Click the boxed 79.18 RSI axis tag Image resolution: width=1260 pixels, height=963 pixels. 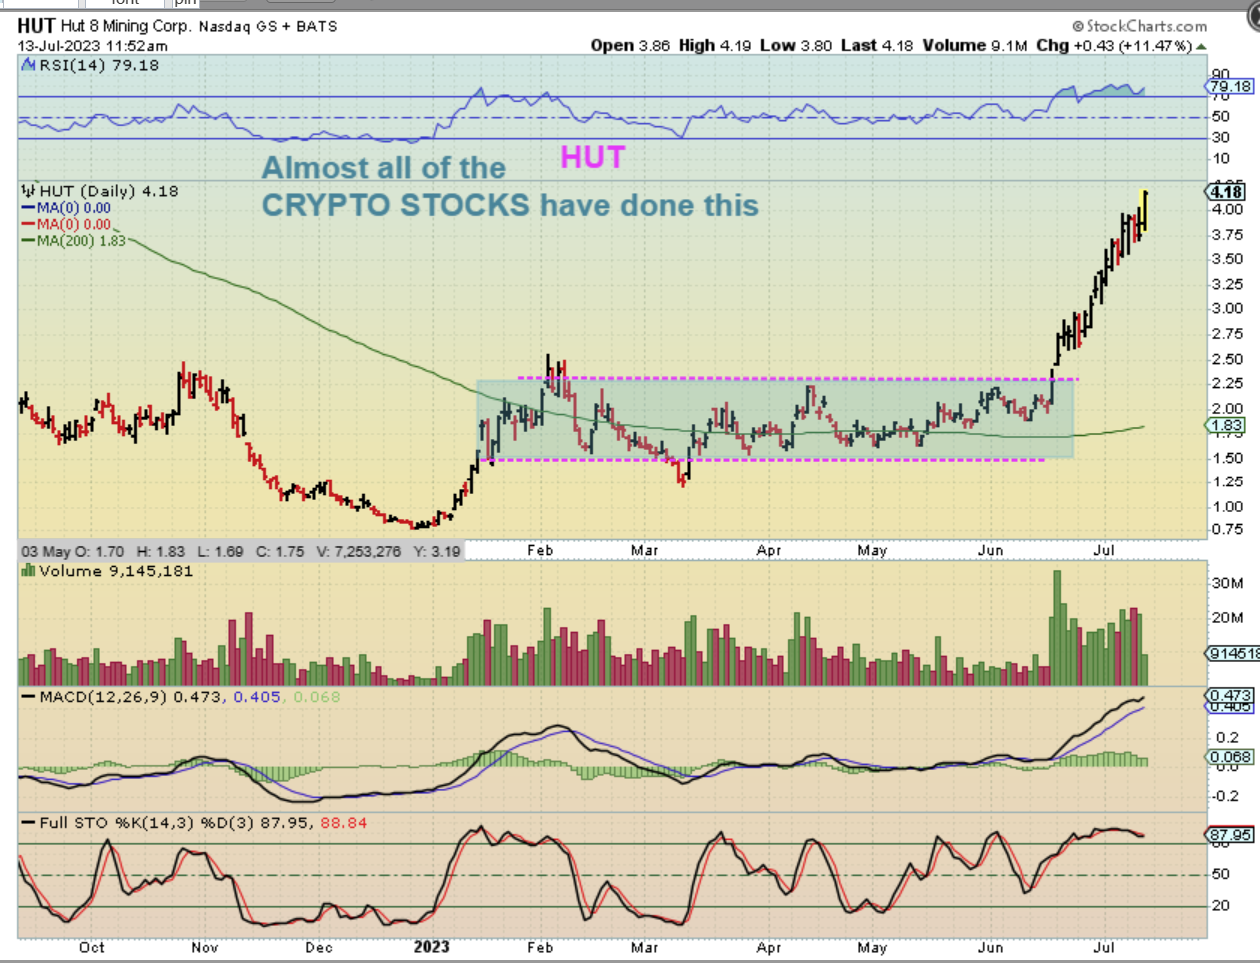tap(1230, 86)
